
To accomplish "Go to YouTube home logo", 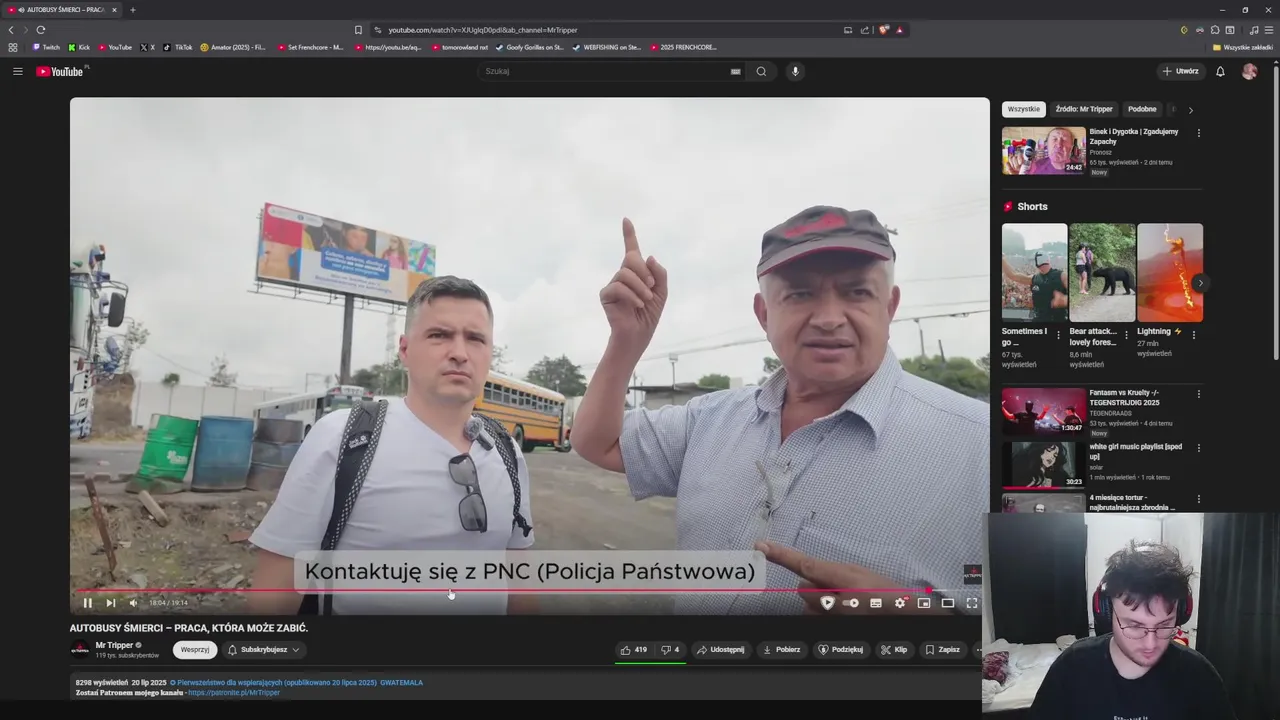I will click(62, 71).
